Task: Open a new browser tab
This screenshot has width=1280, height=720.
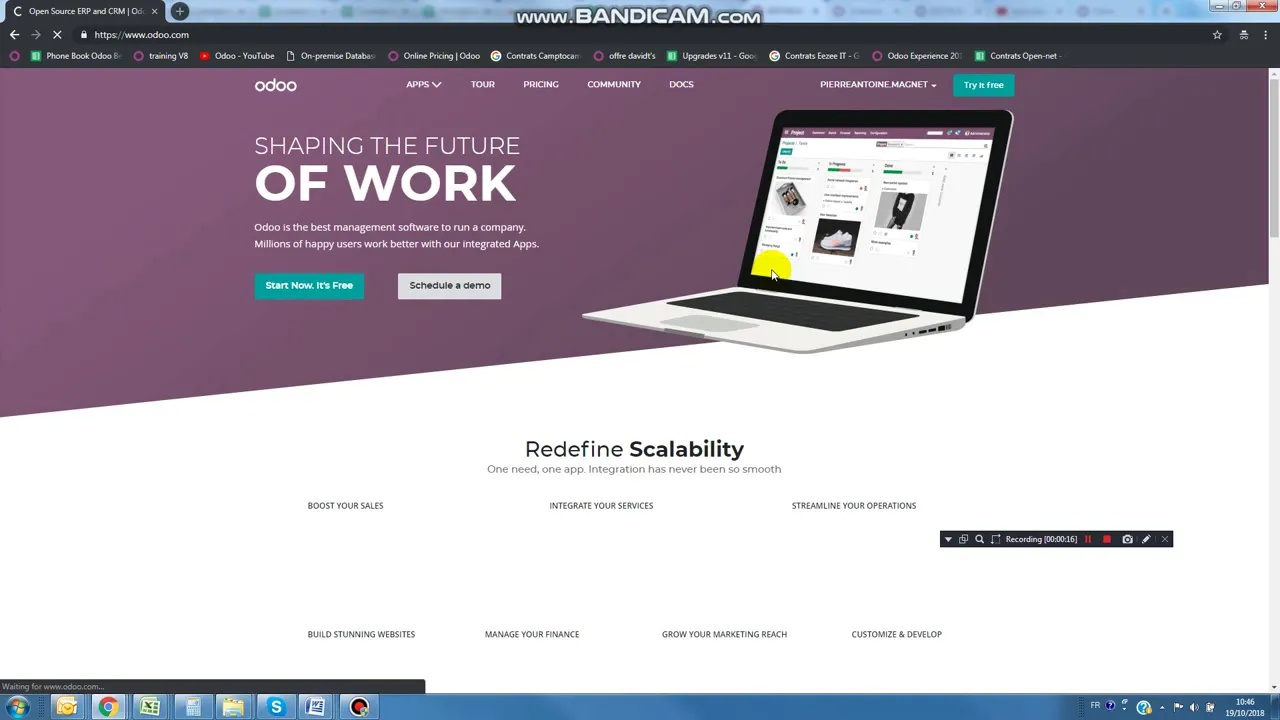Action: [x=180, y=11]
